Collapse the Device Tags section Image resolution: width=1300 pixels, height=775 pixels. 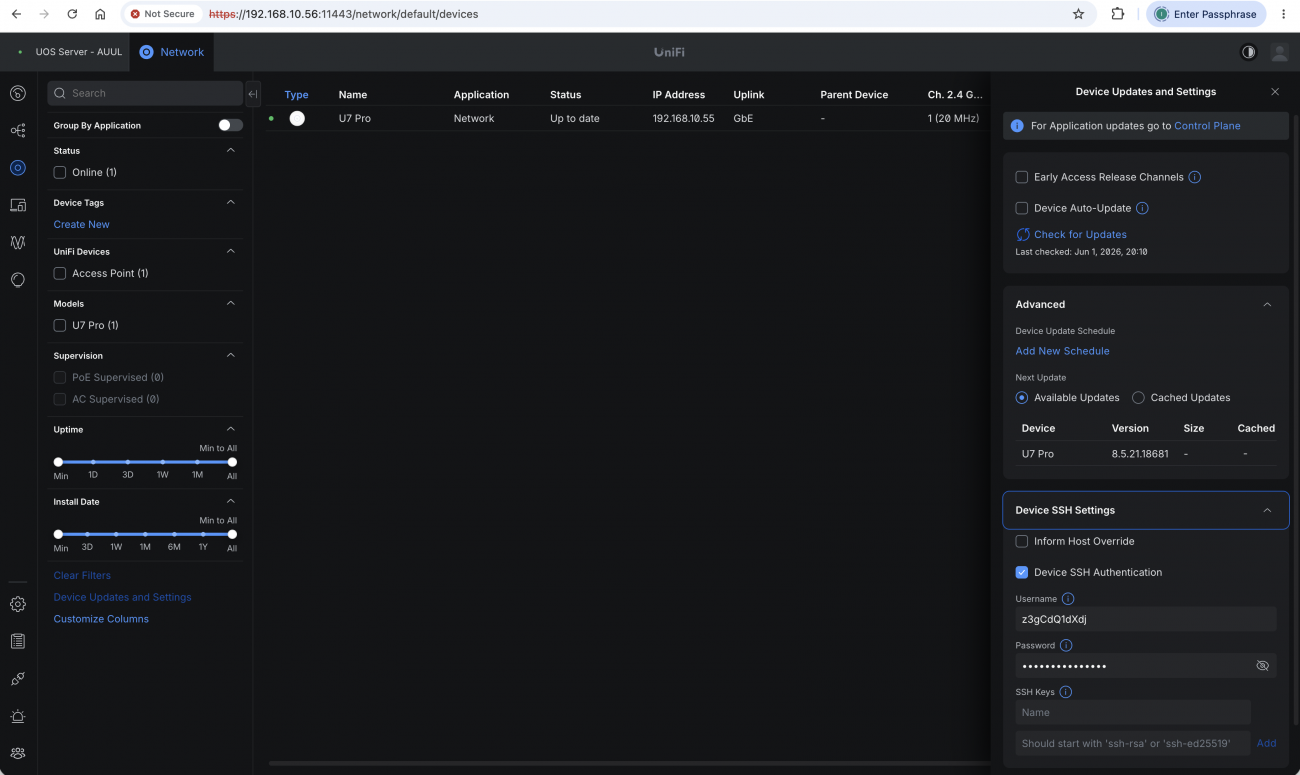click(x=231, y=202)
